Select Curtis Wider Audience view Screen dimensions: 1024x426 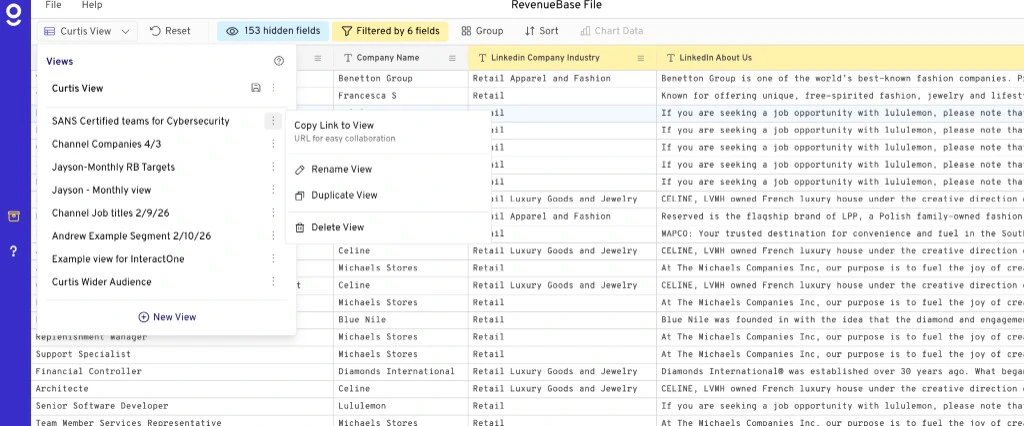(x=102, y=282)
